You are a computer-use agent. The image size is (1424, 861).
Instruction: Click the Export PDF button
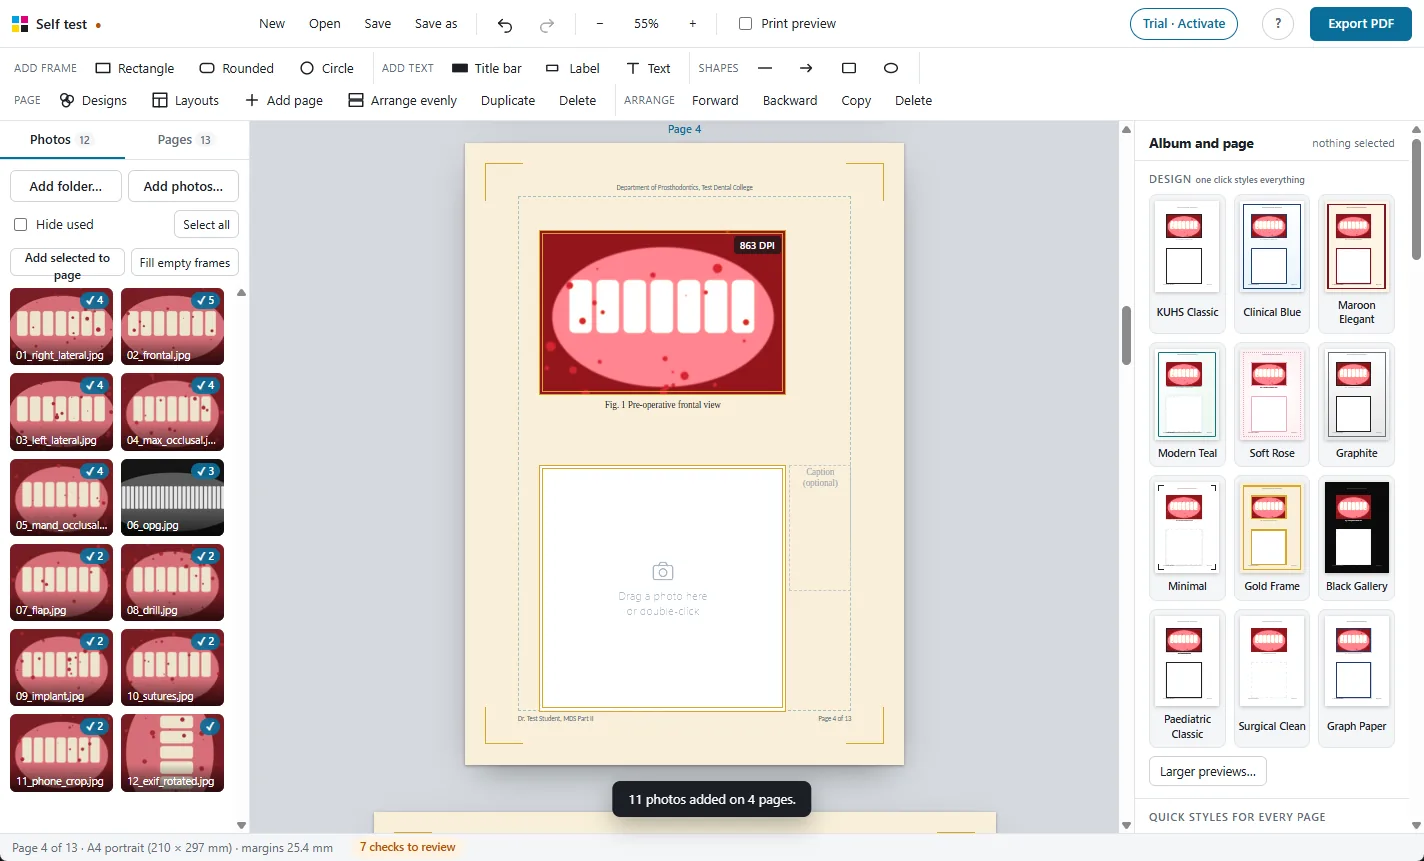(x=1361, y=24)
